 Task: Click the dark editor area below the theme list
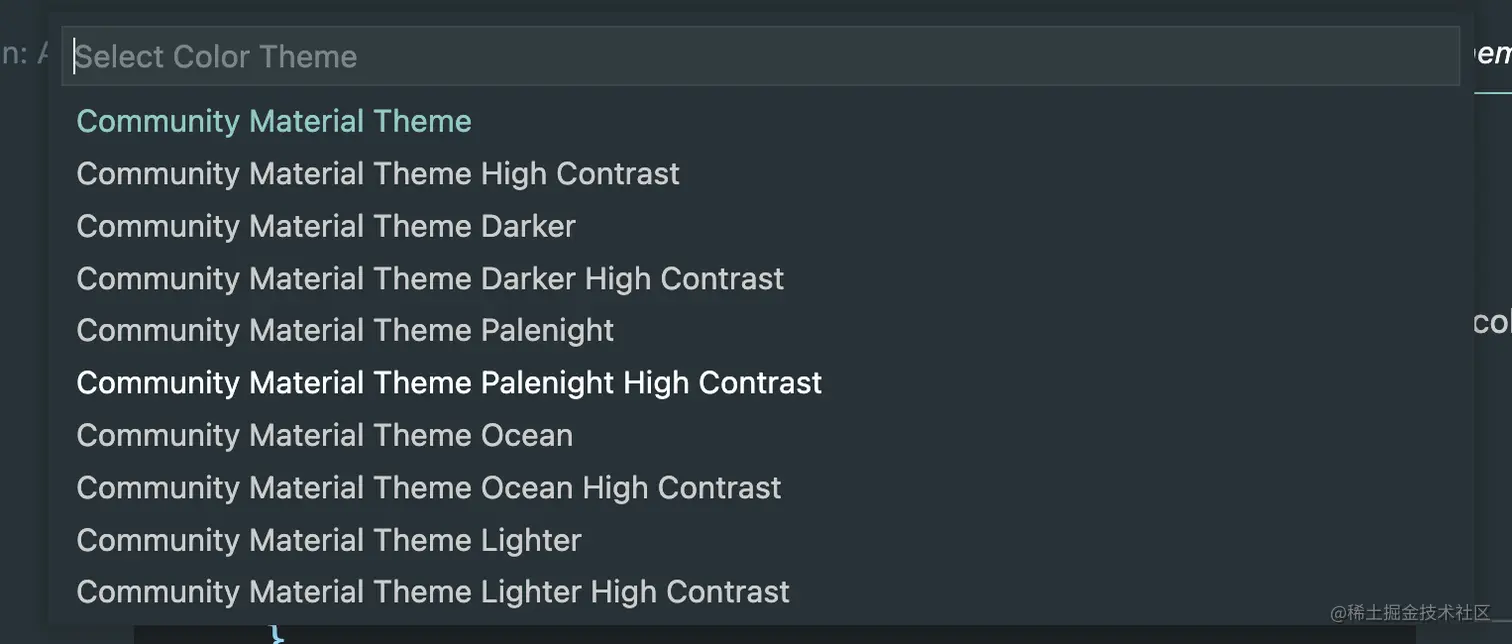(x=800, y=635)
